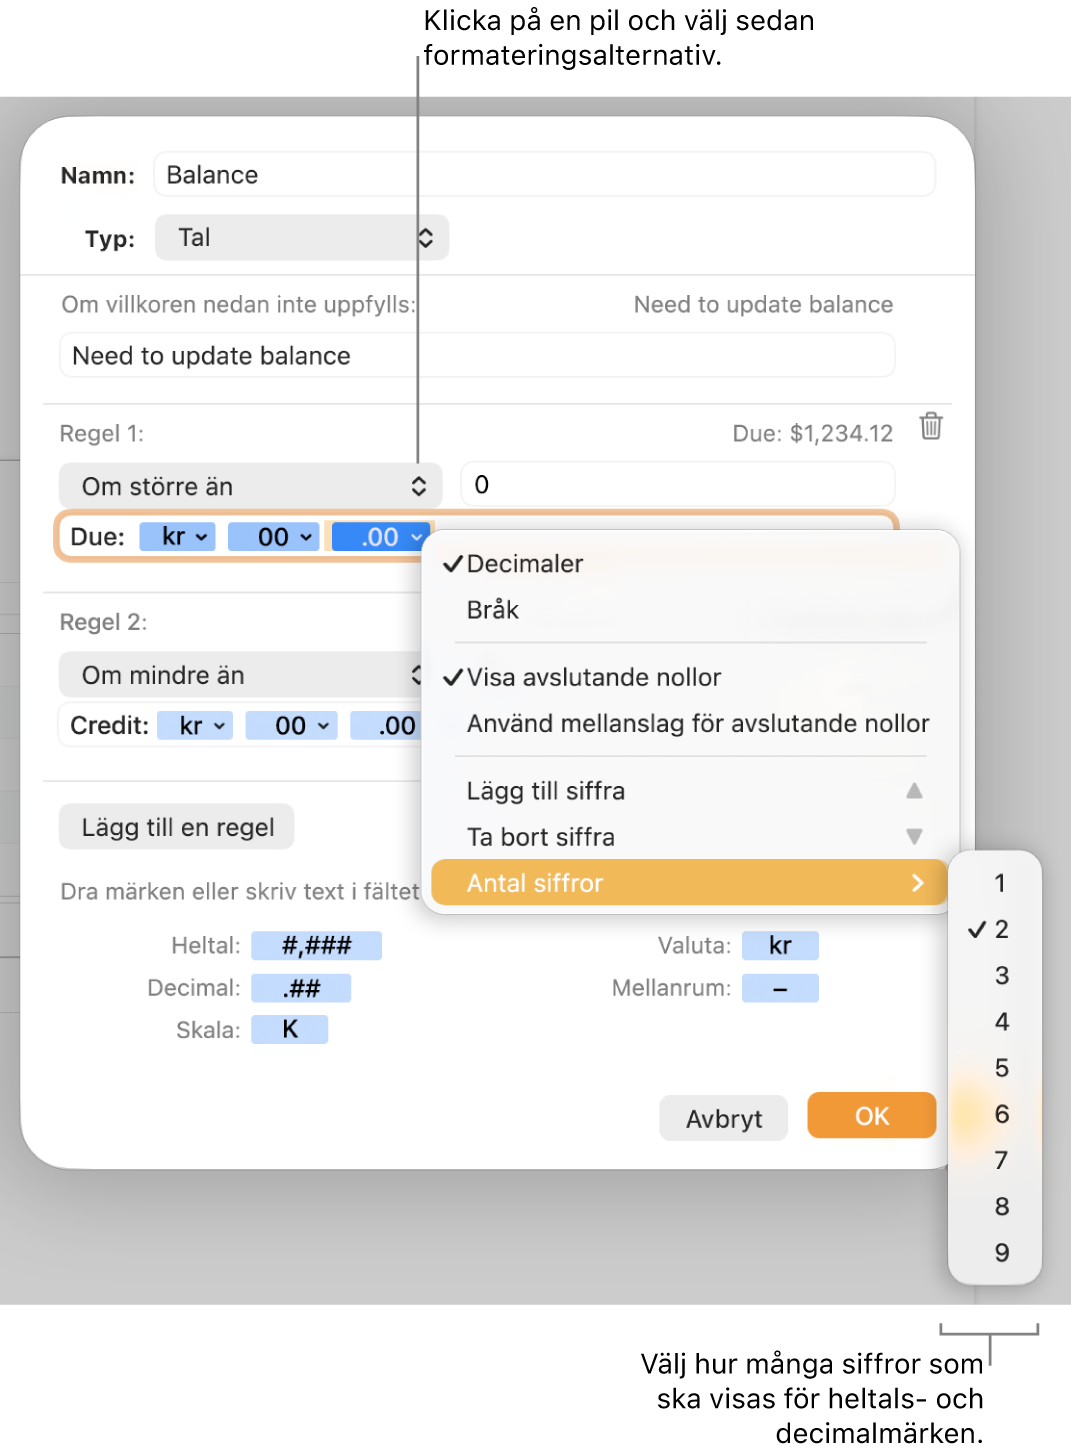Open the Om större än condition dropdown

coord(250,486)
